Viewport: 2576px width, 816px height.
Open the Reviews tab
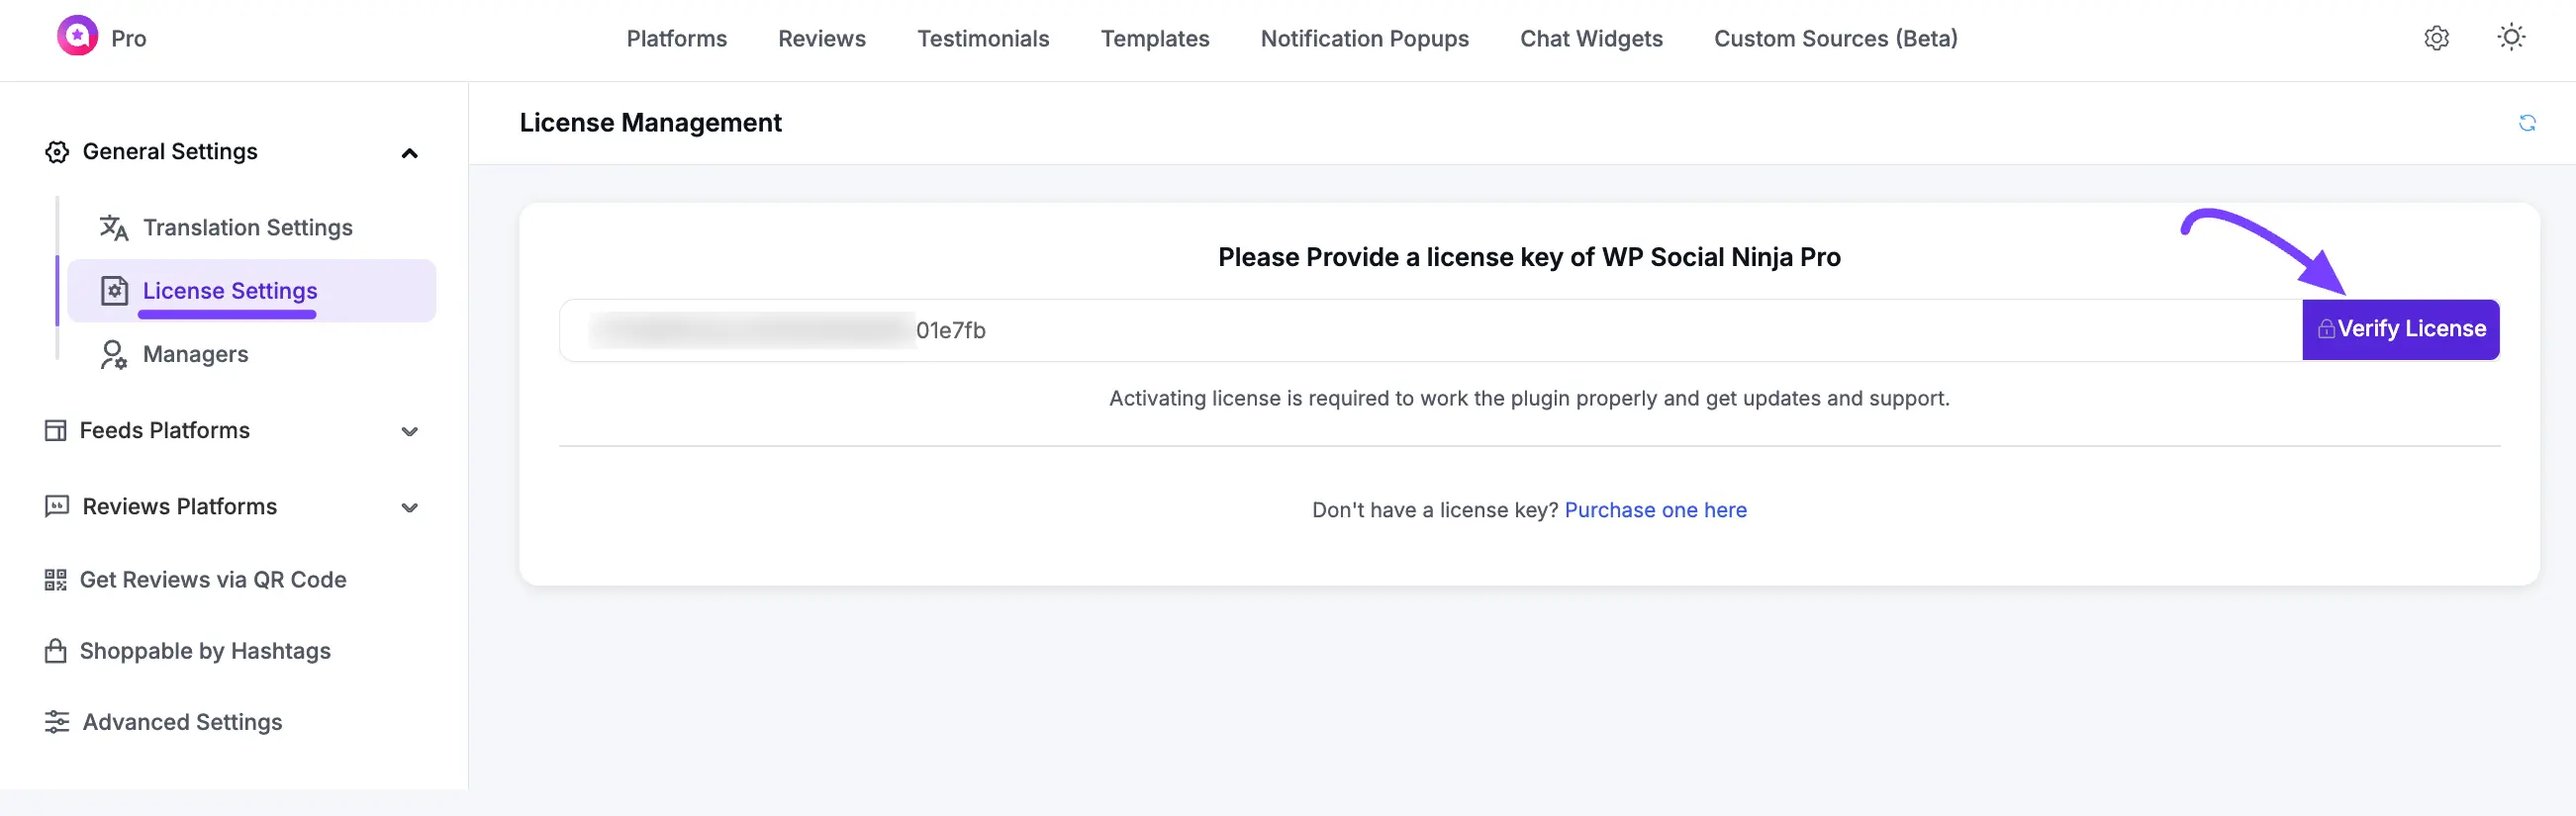coord(821,38)
